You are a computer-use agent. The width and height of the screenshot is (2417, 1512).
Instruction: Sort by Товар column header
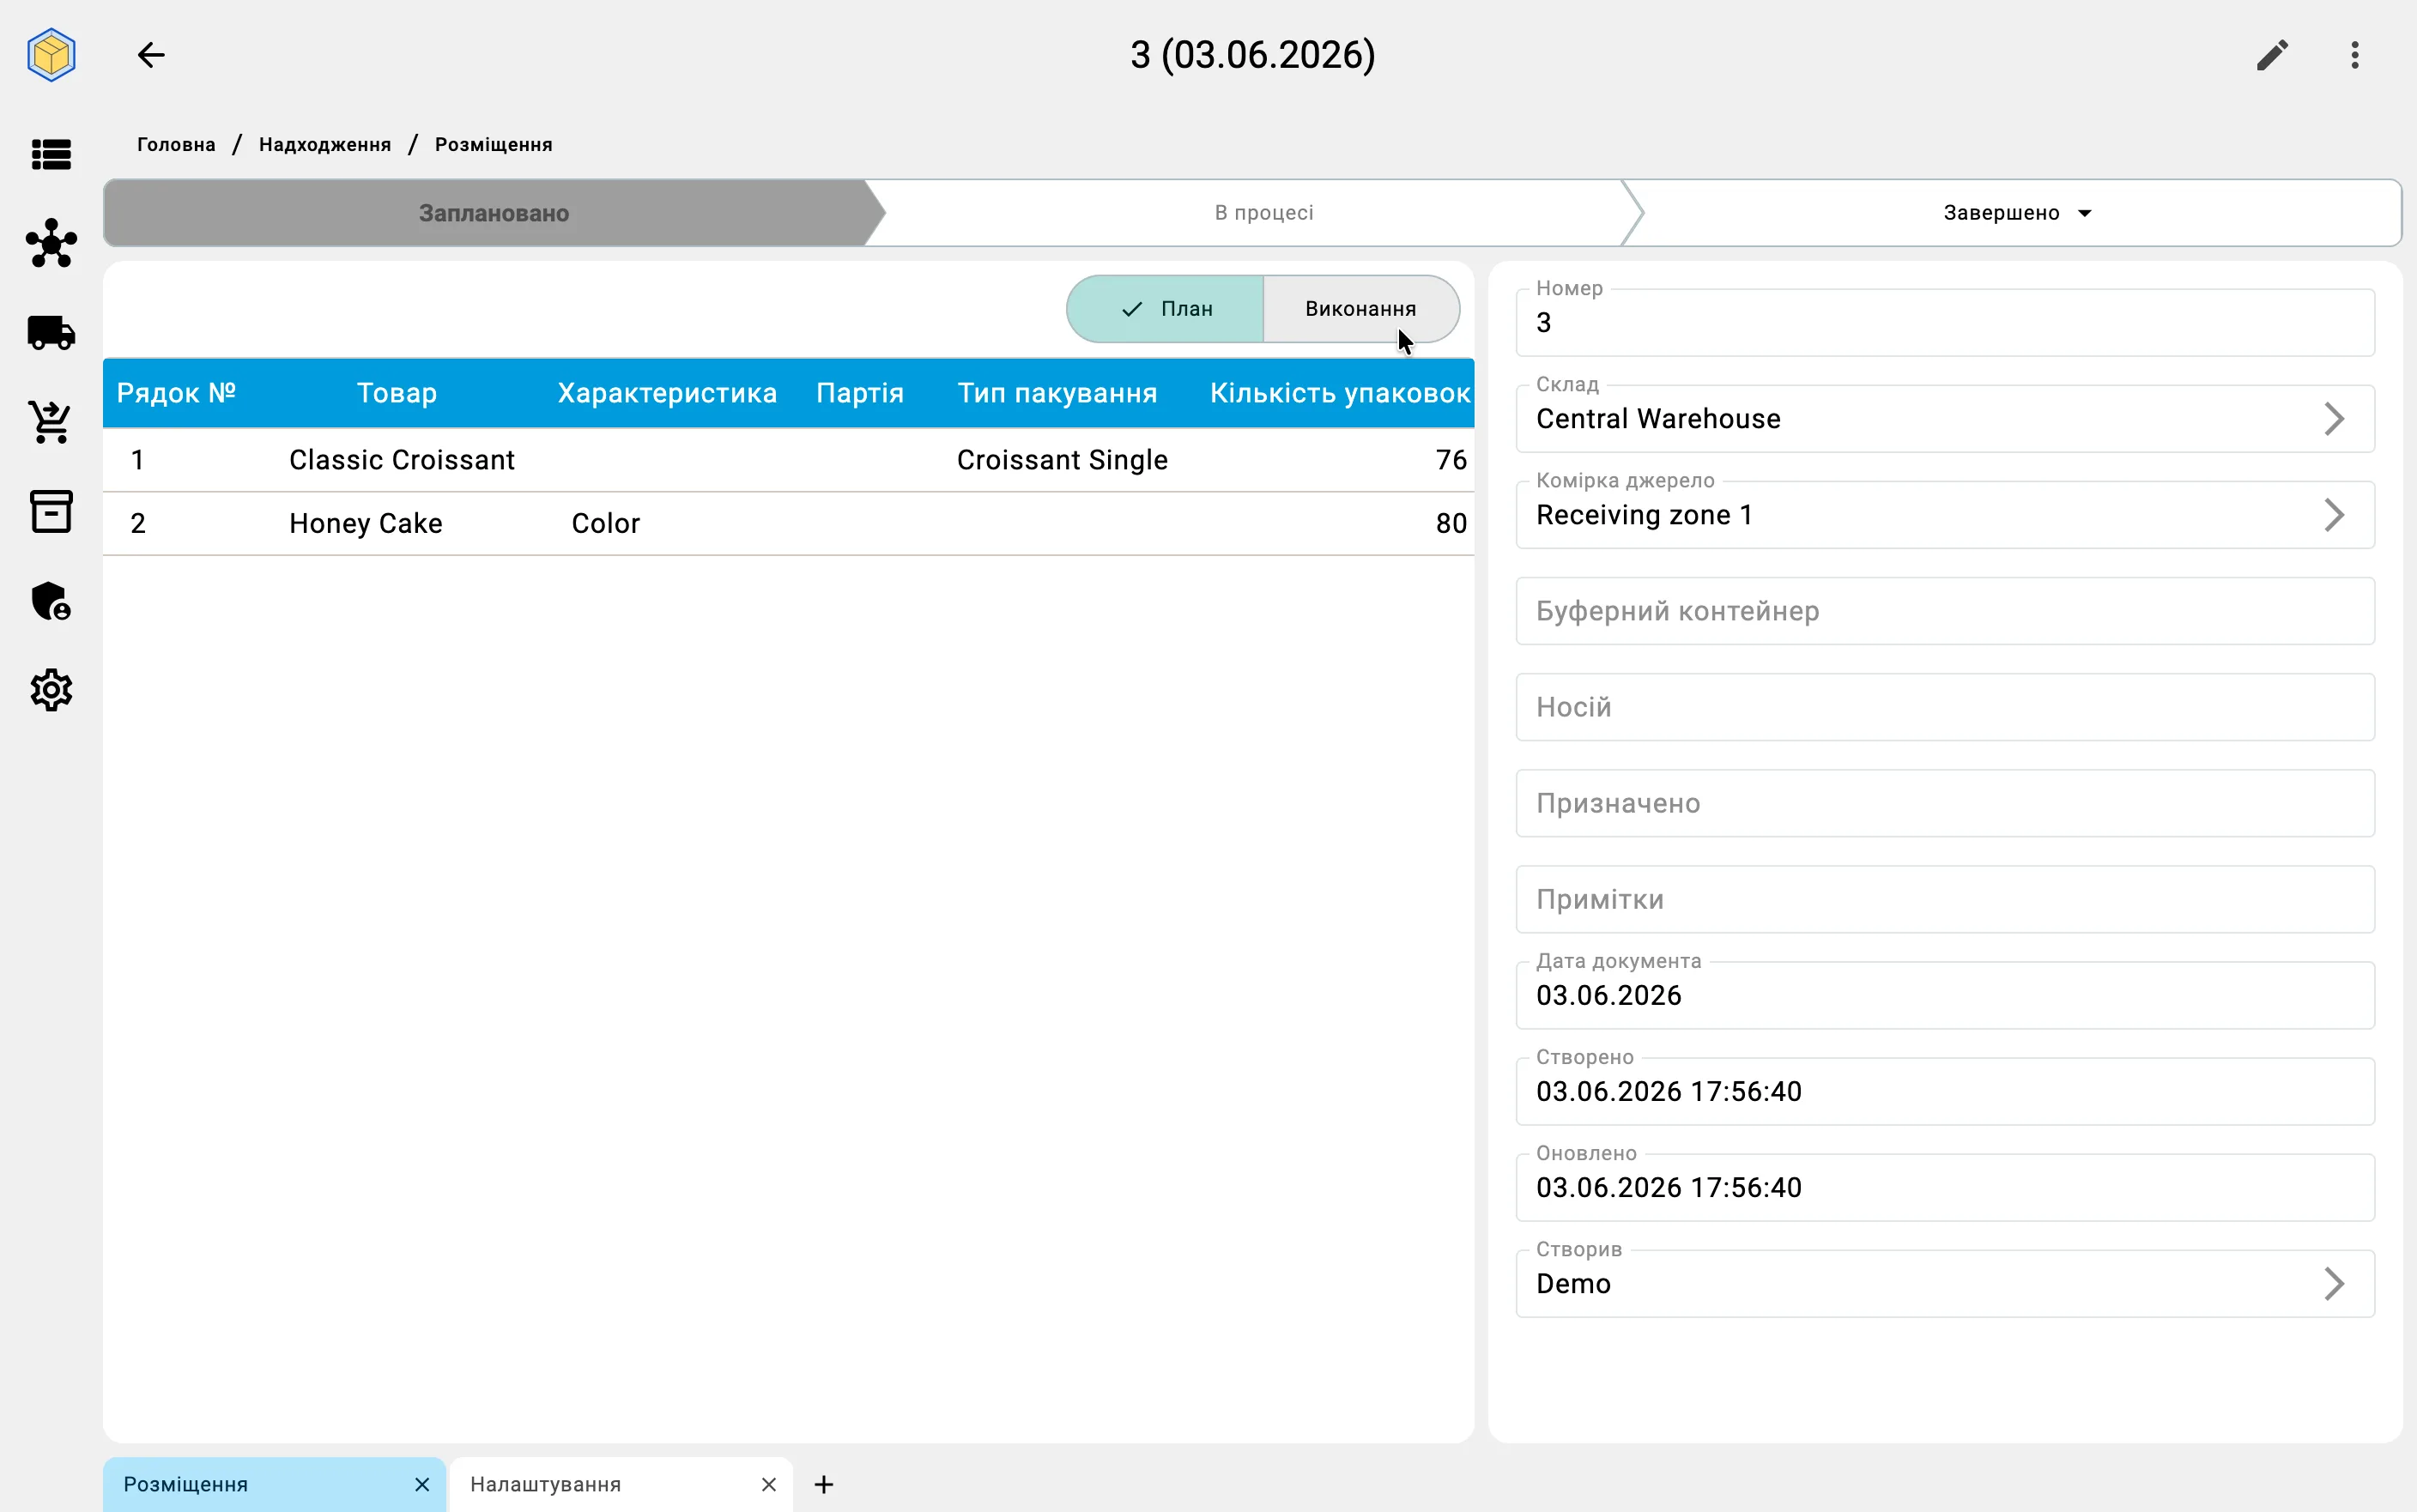coord(397,393)
